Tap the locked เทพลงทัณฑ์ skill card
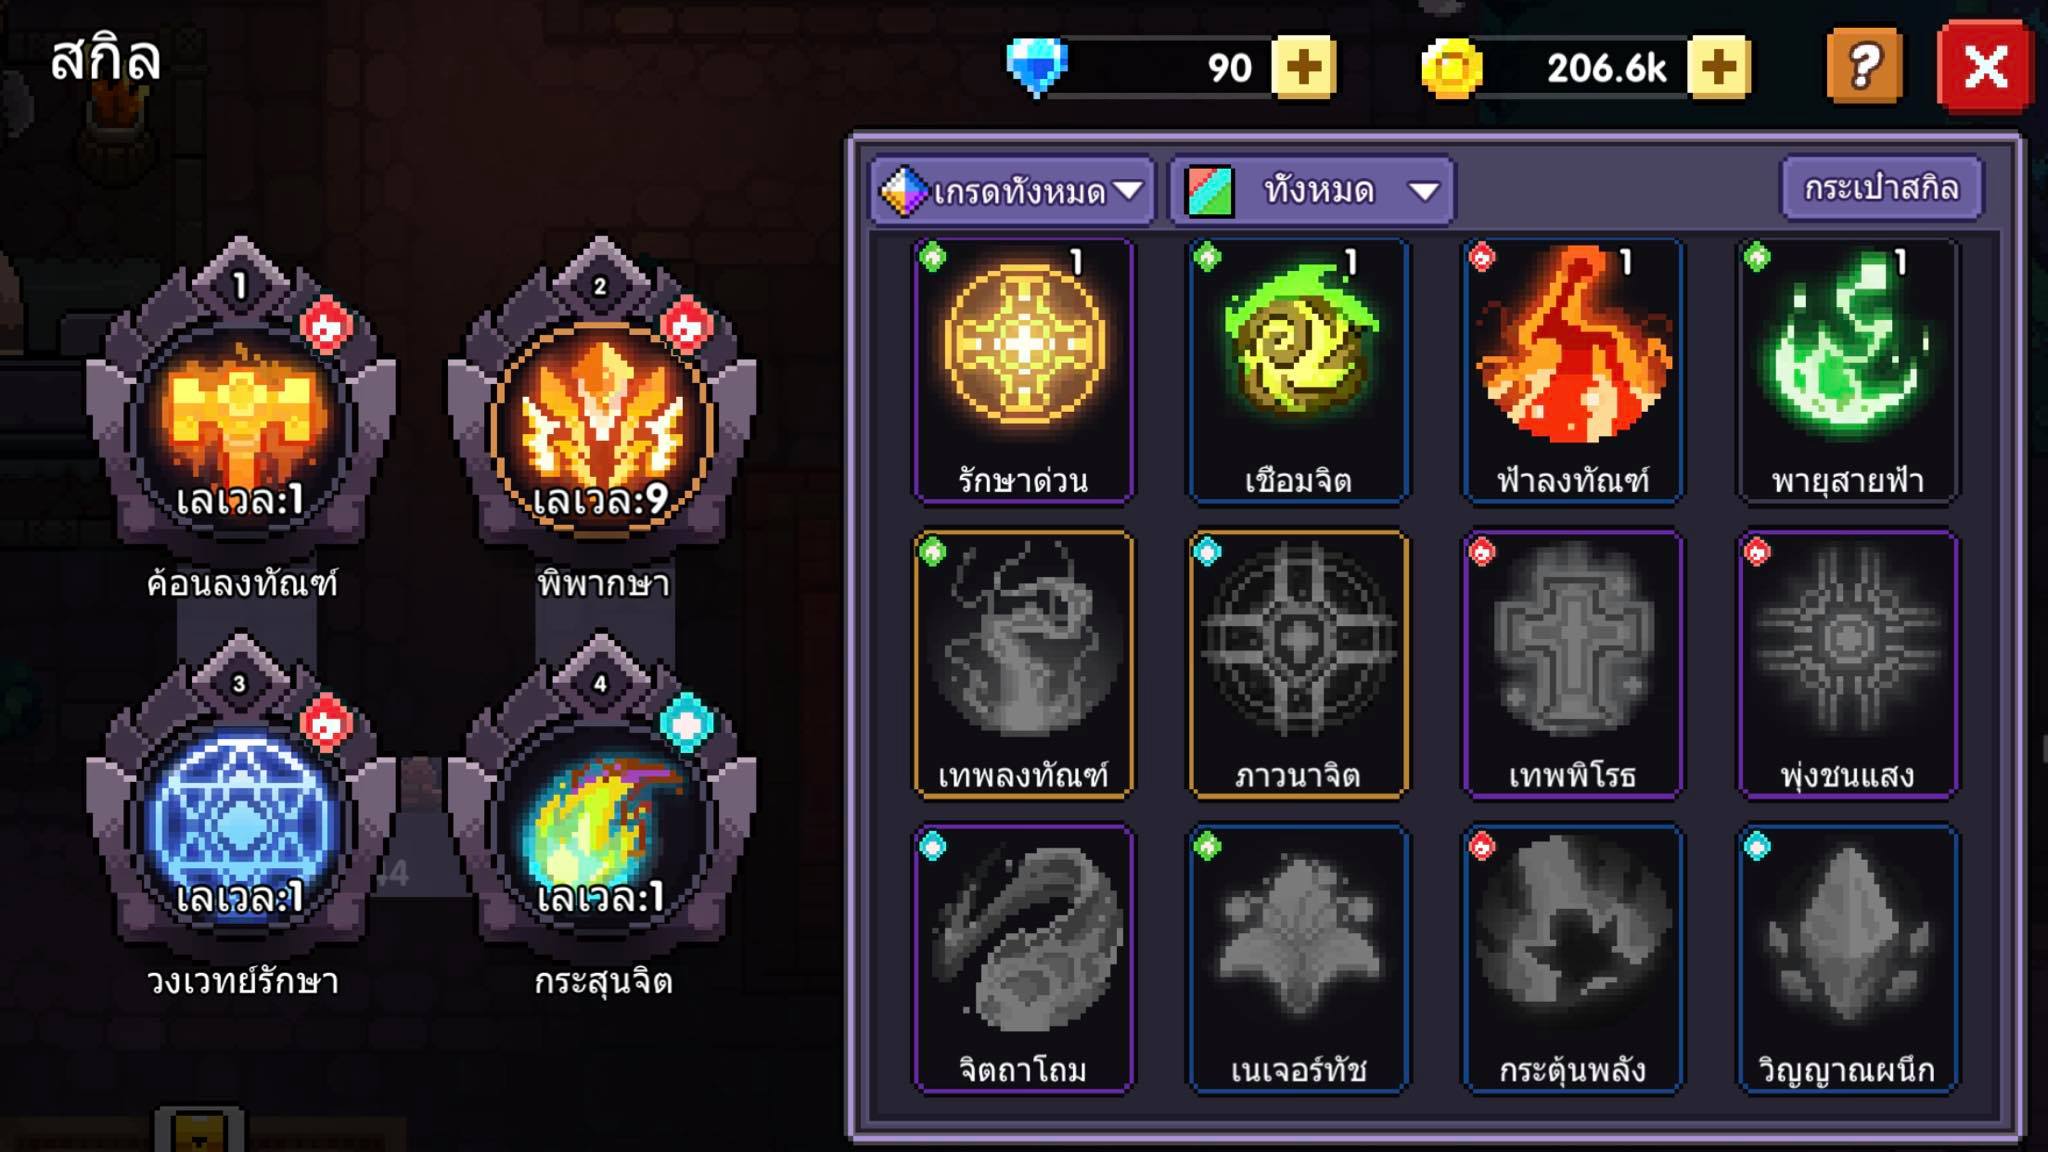This screenshot has height=1152, width=2048. [1024, 664]
